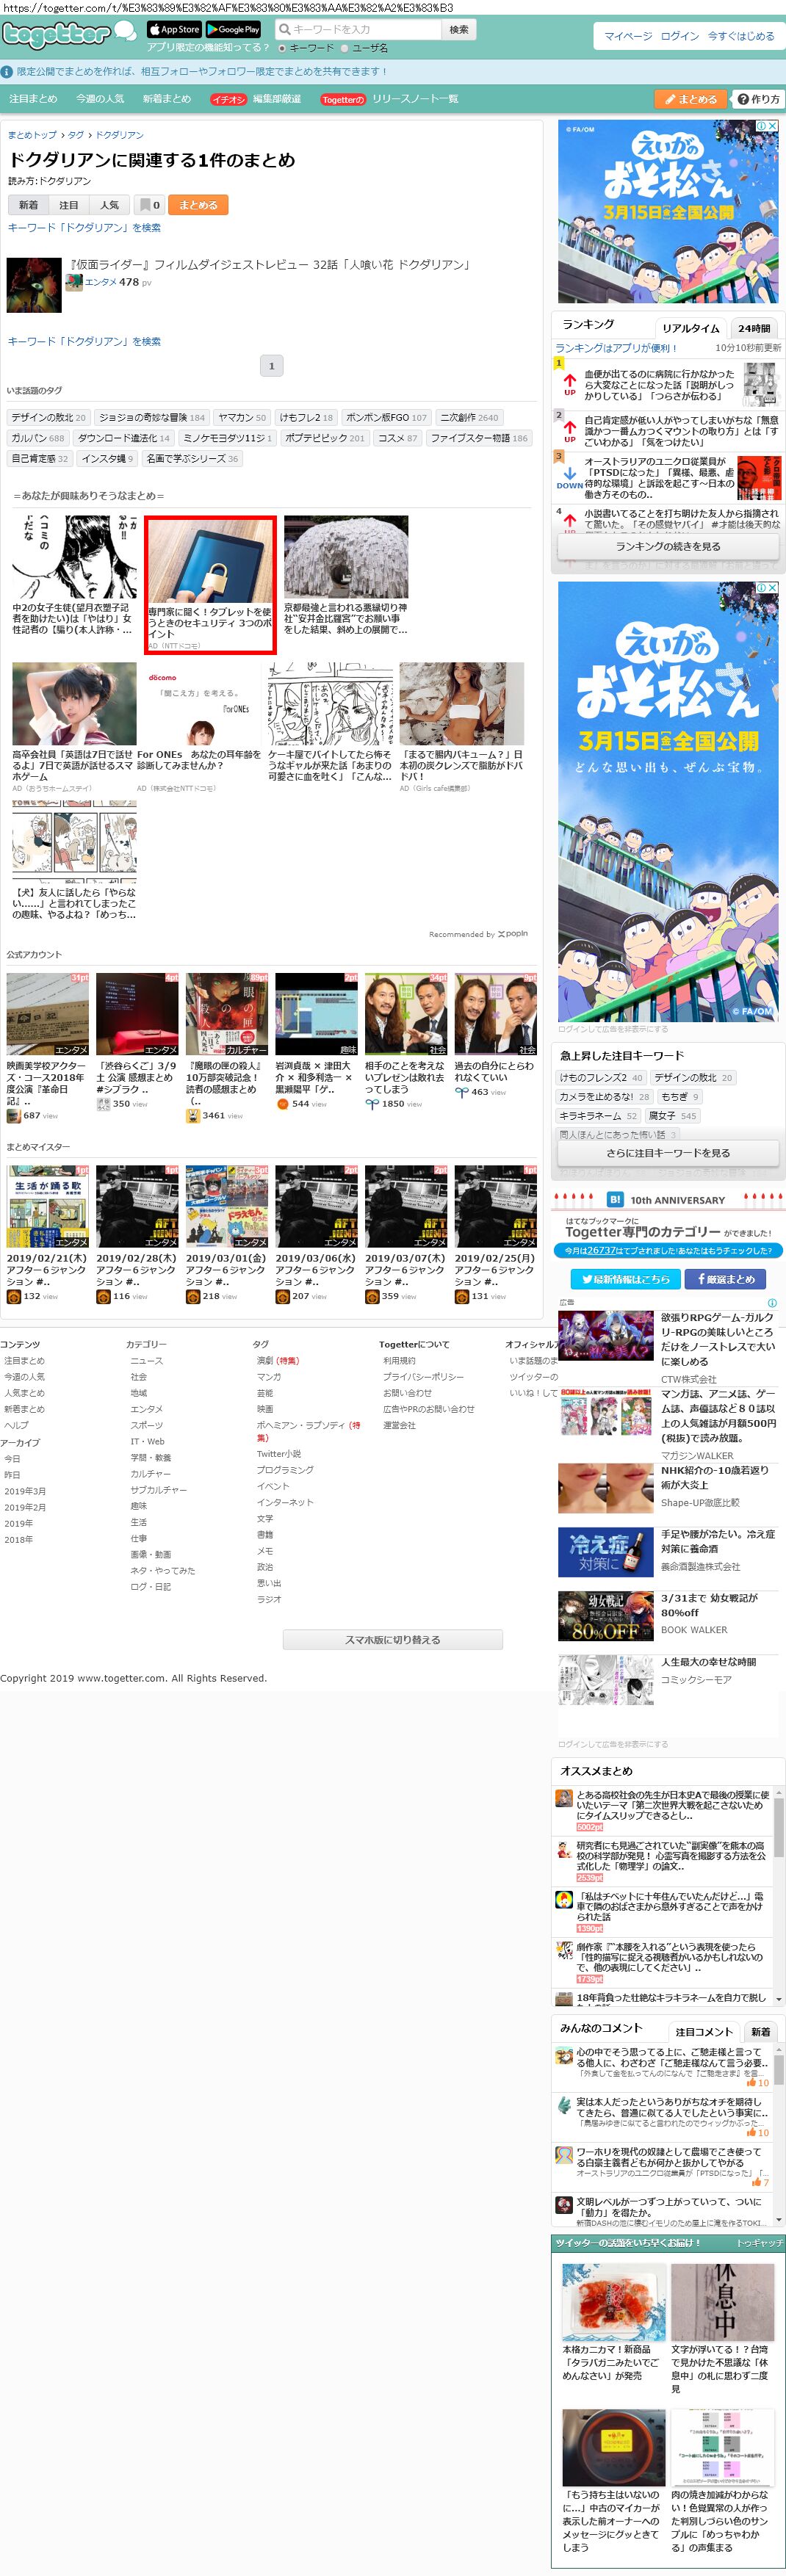
Task: Open breadcrumb まとめトップ link
Action: point(32,135)
